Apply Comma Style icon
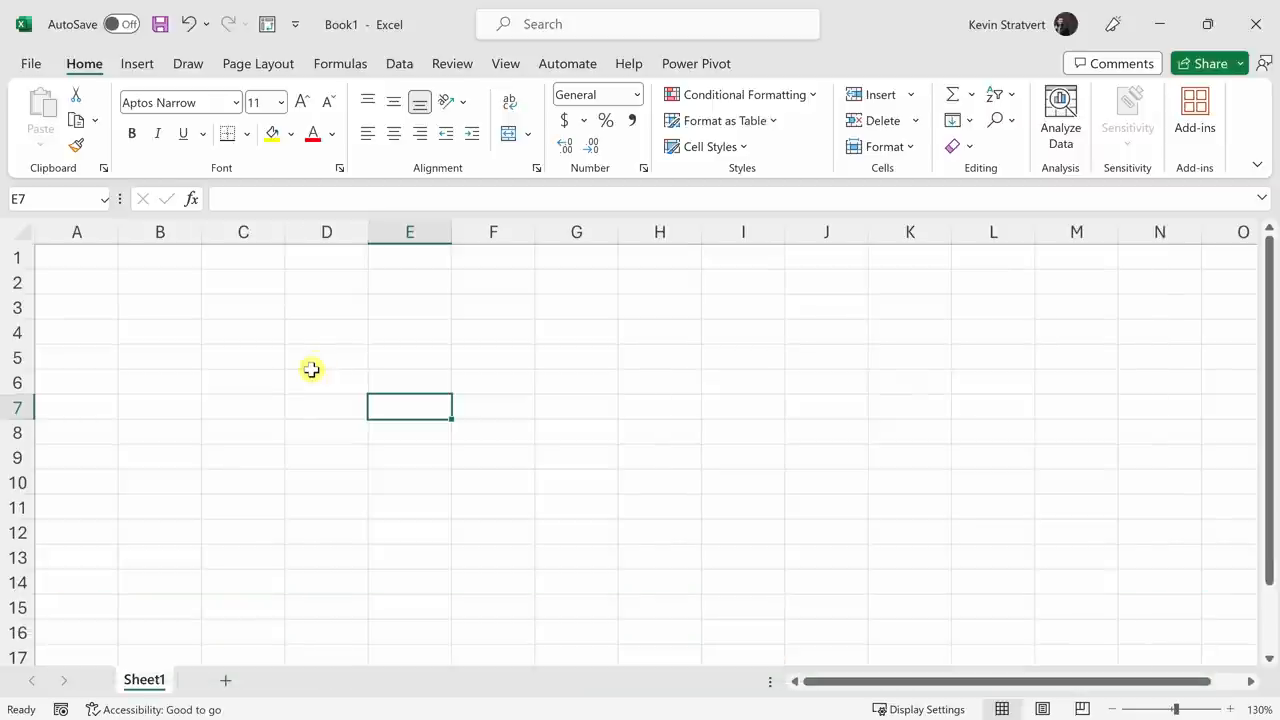This screenshot has width=1280, height=720. 632,120
